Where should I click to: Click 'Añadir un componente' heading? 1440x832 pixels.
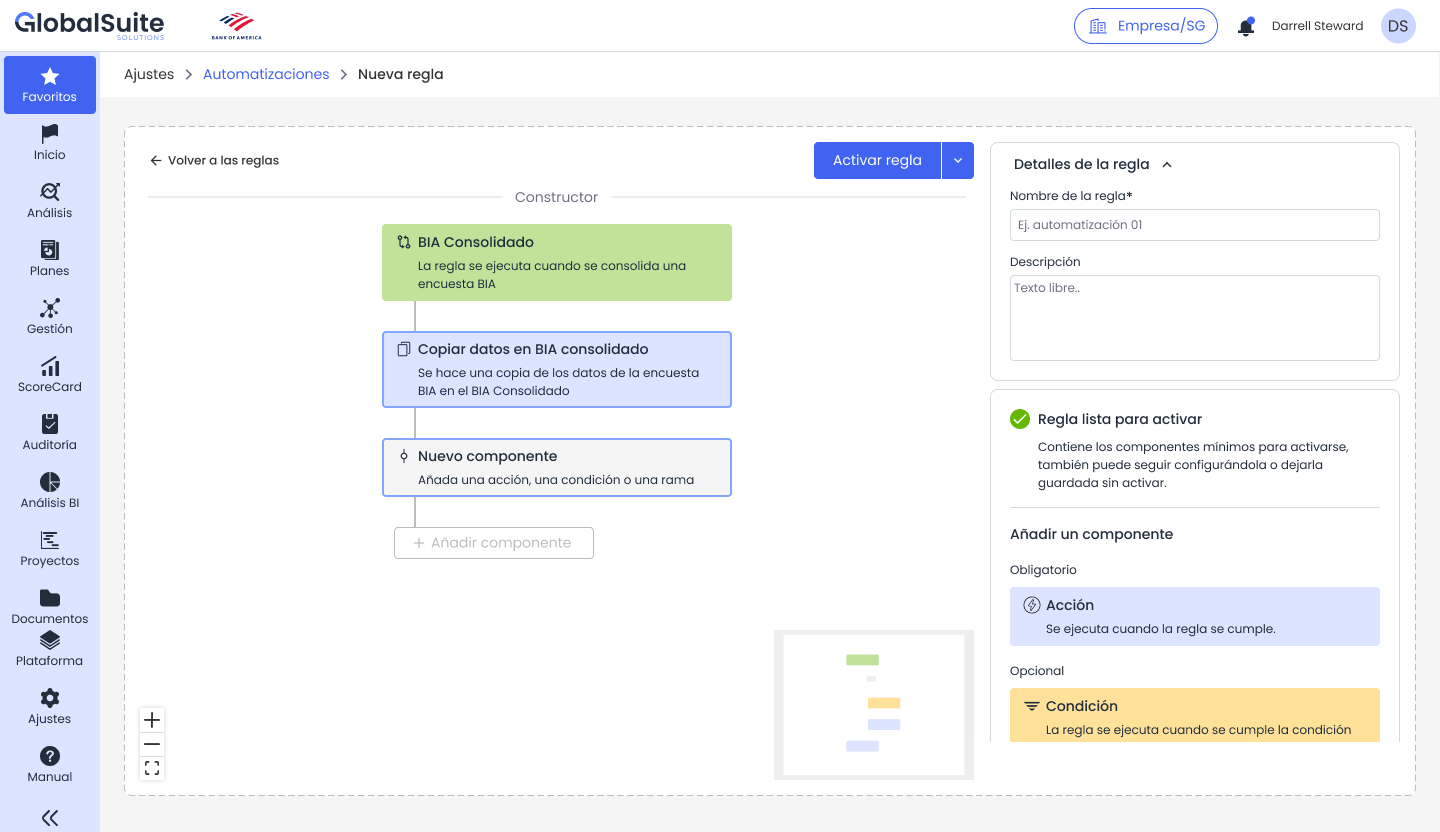pos(1091,534)
